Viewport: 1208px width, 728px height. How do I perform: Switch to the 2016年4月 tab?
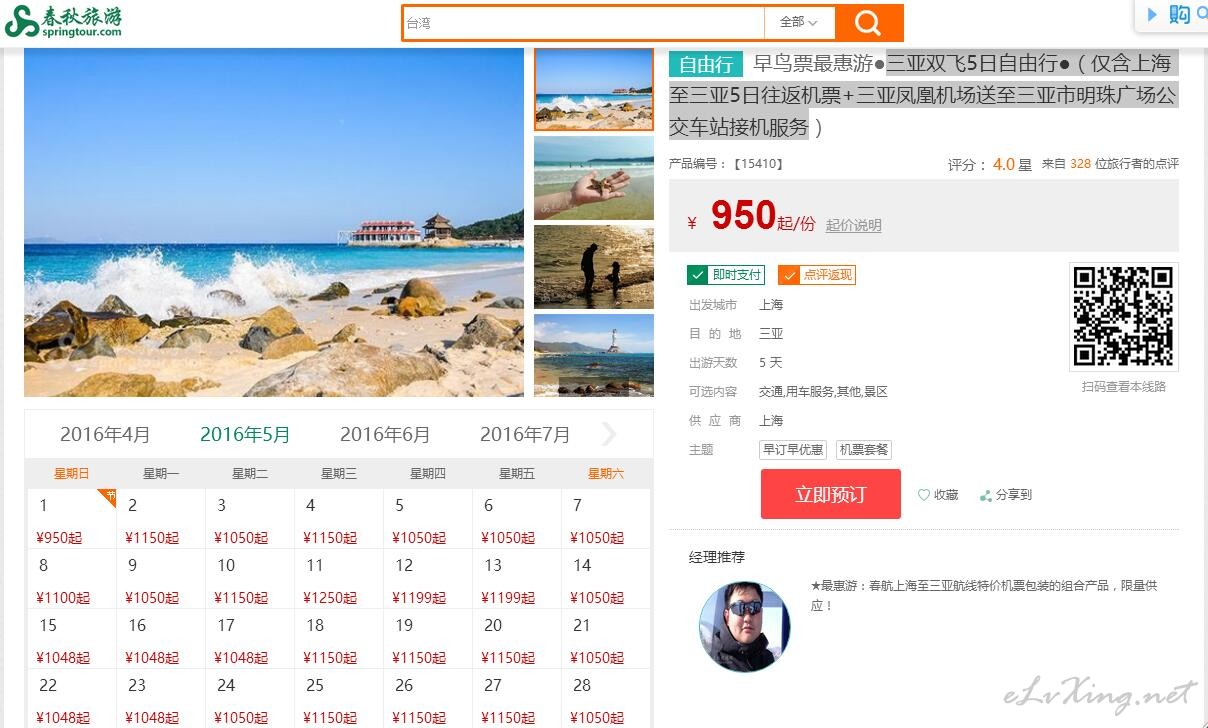pyautogui.click(x=105, y=434)
